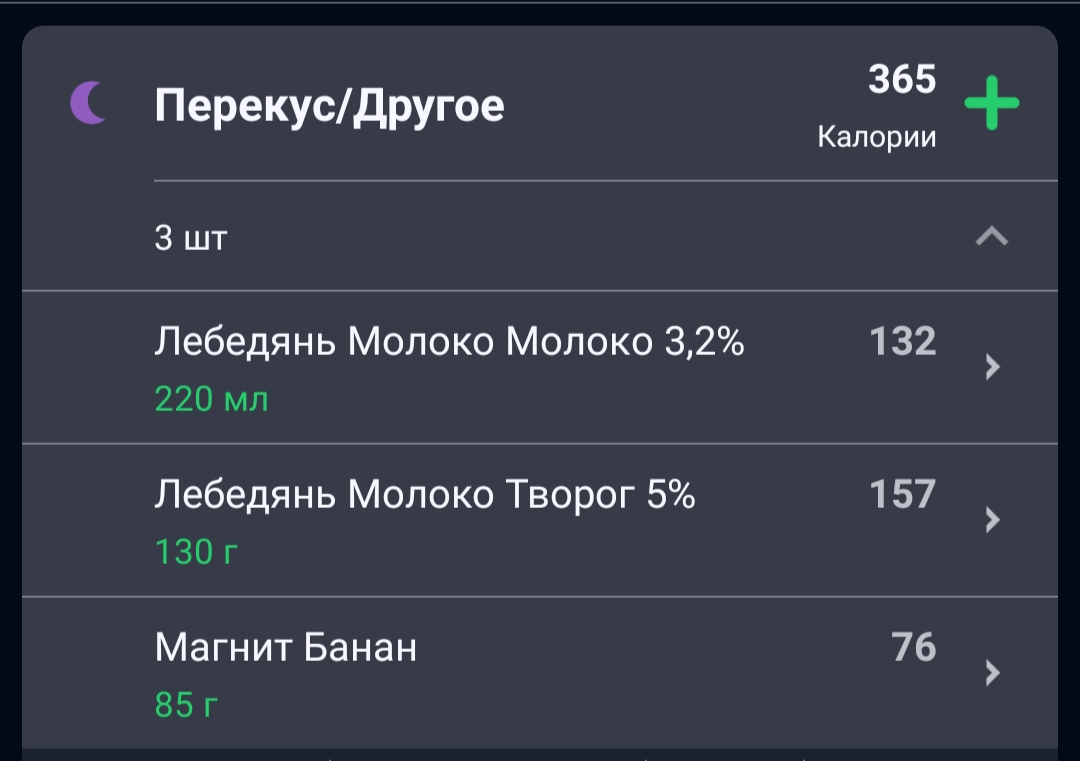Screen dimensions: 1080x761
Task: Tap the 85 г serving size
Action: (186, 705)
